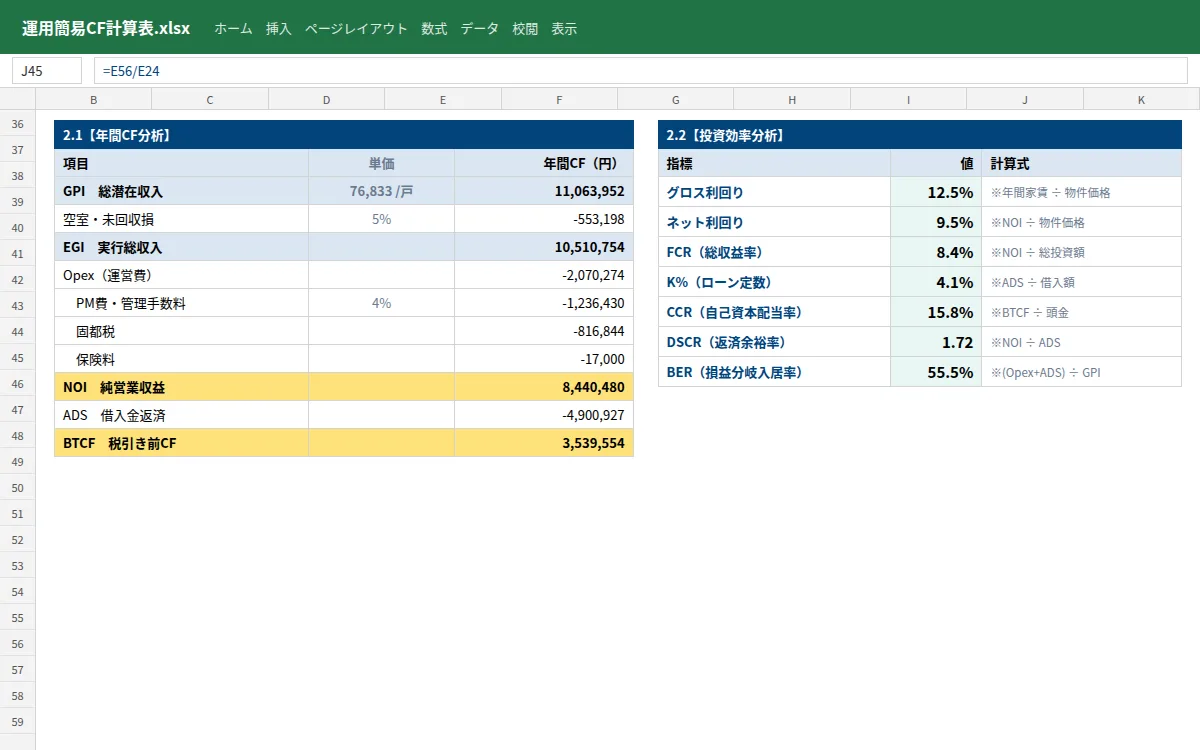The height and width of the screenshot is (750, 1200).
Task: Open the ホーム menu
Action: tap(233, 29)
